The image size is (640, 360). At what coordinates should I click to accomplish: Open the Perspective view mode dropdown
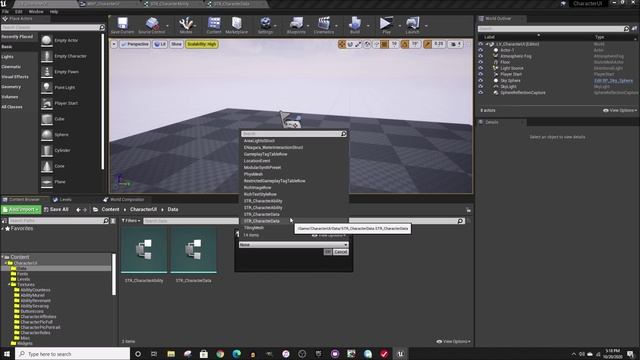pyautogui.click(x=135, y=44)
